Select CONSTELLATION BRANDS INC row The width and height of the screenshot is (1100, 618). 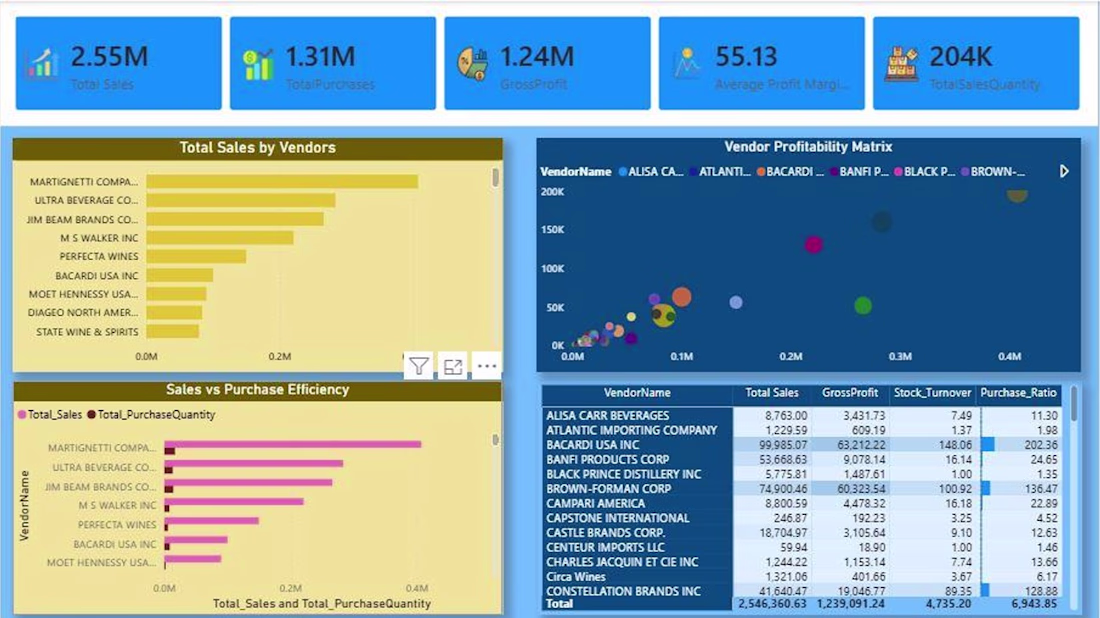(801, 591)
